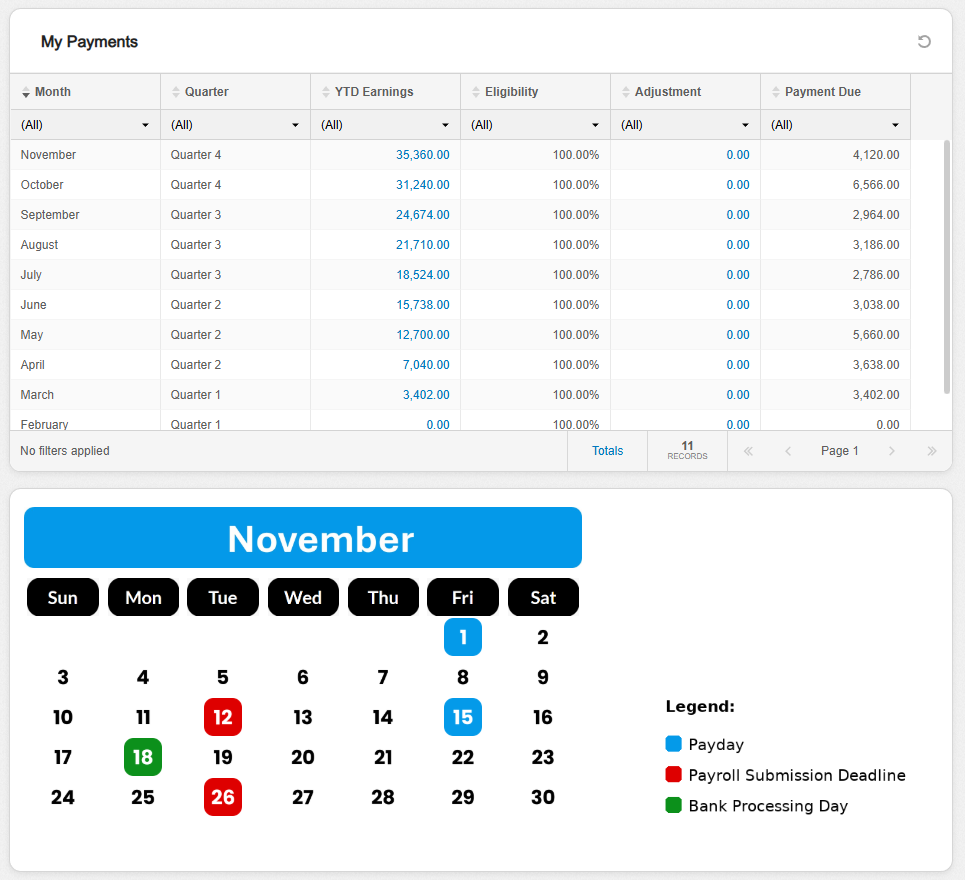Click the blue Payday legend swatch
Image resolution: width=965 pixels, height=880 pixels.
674,744
